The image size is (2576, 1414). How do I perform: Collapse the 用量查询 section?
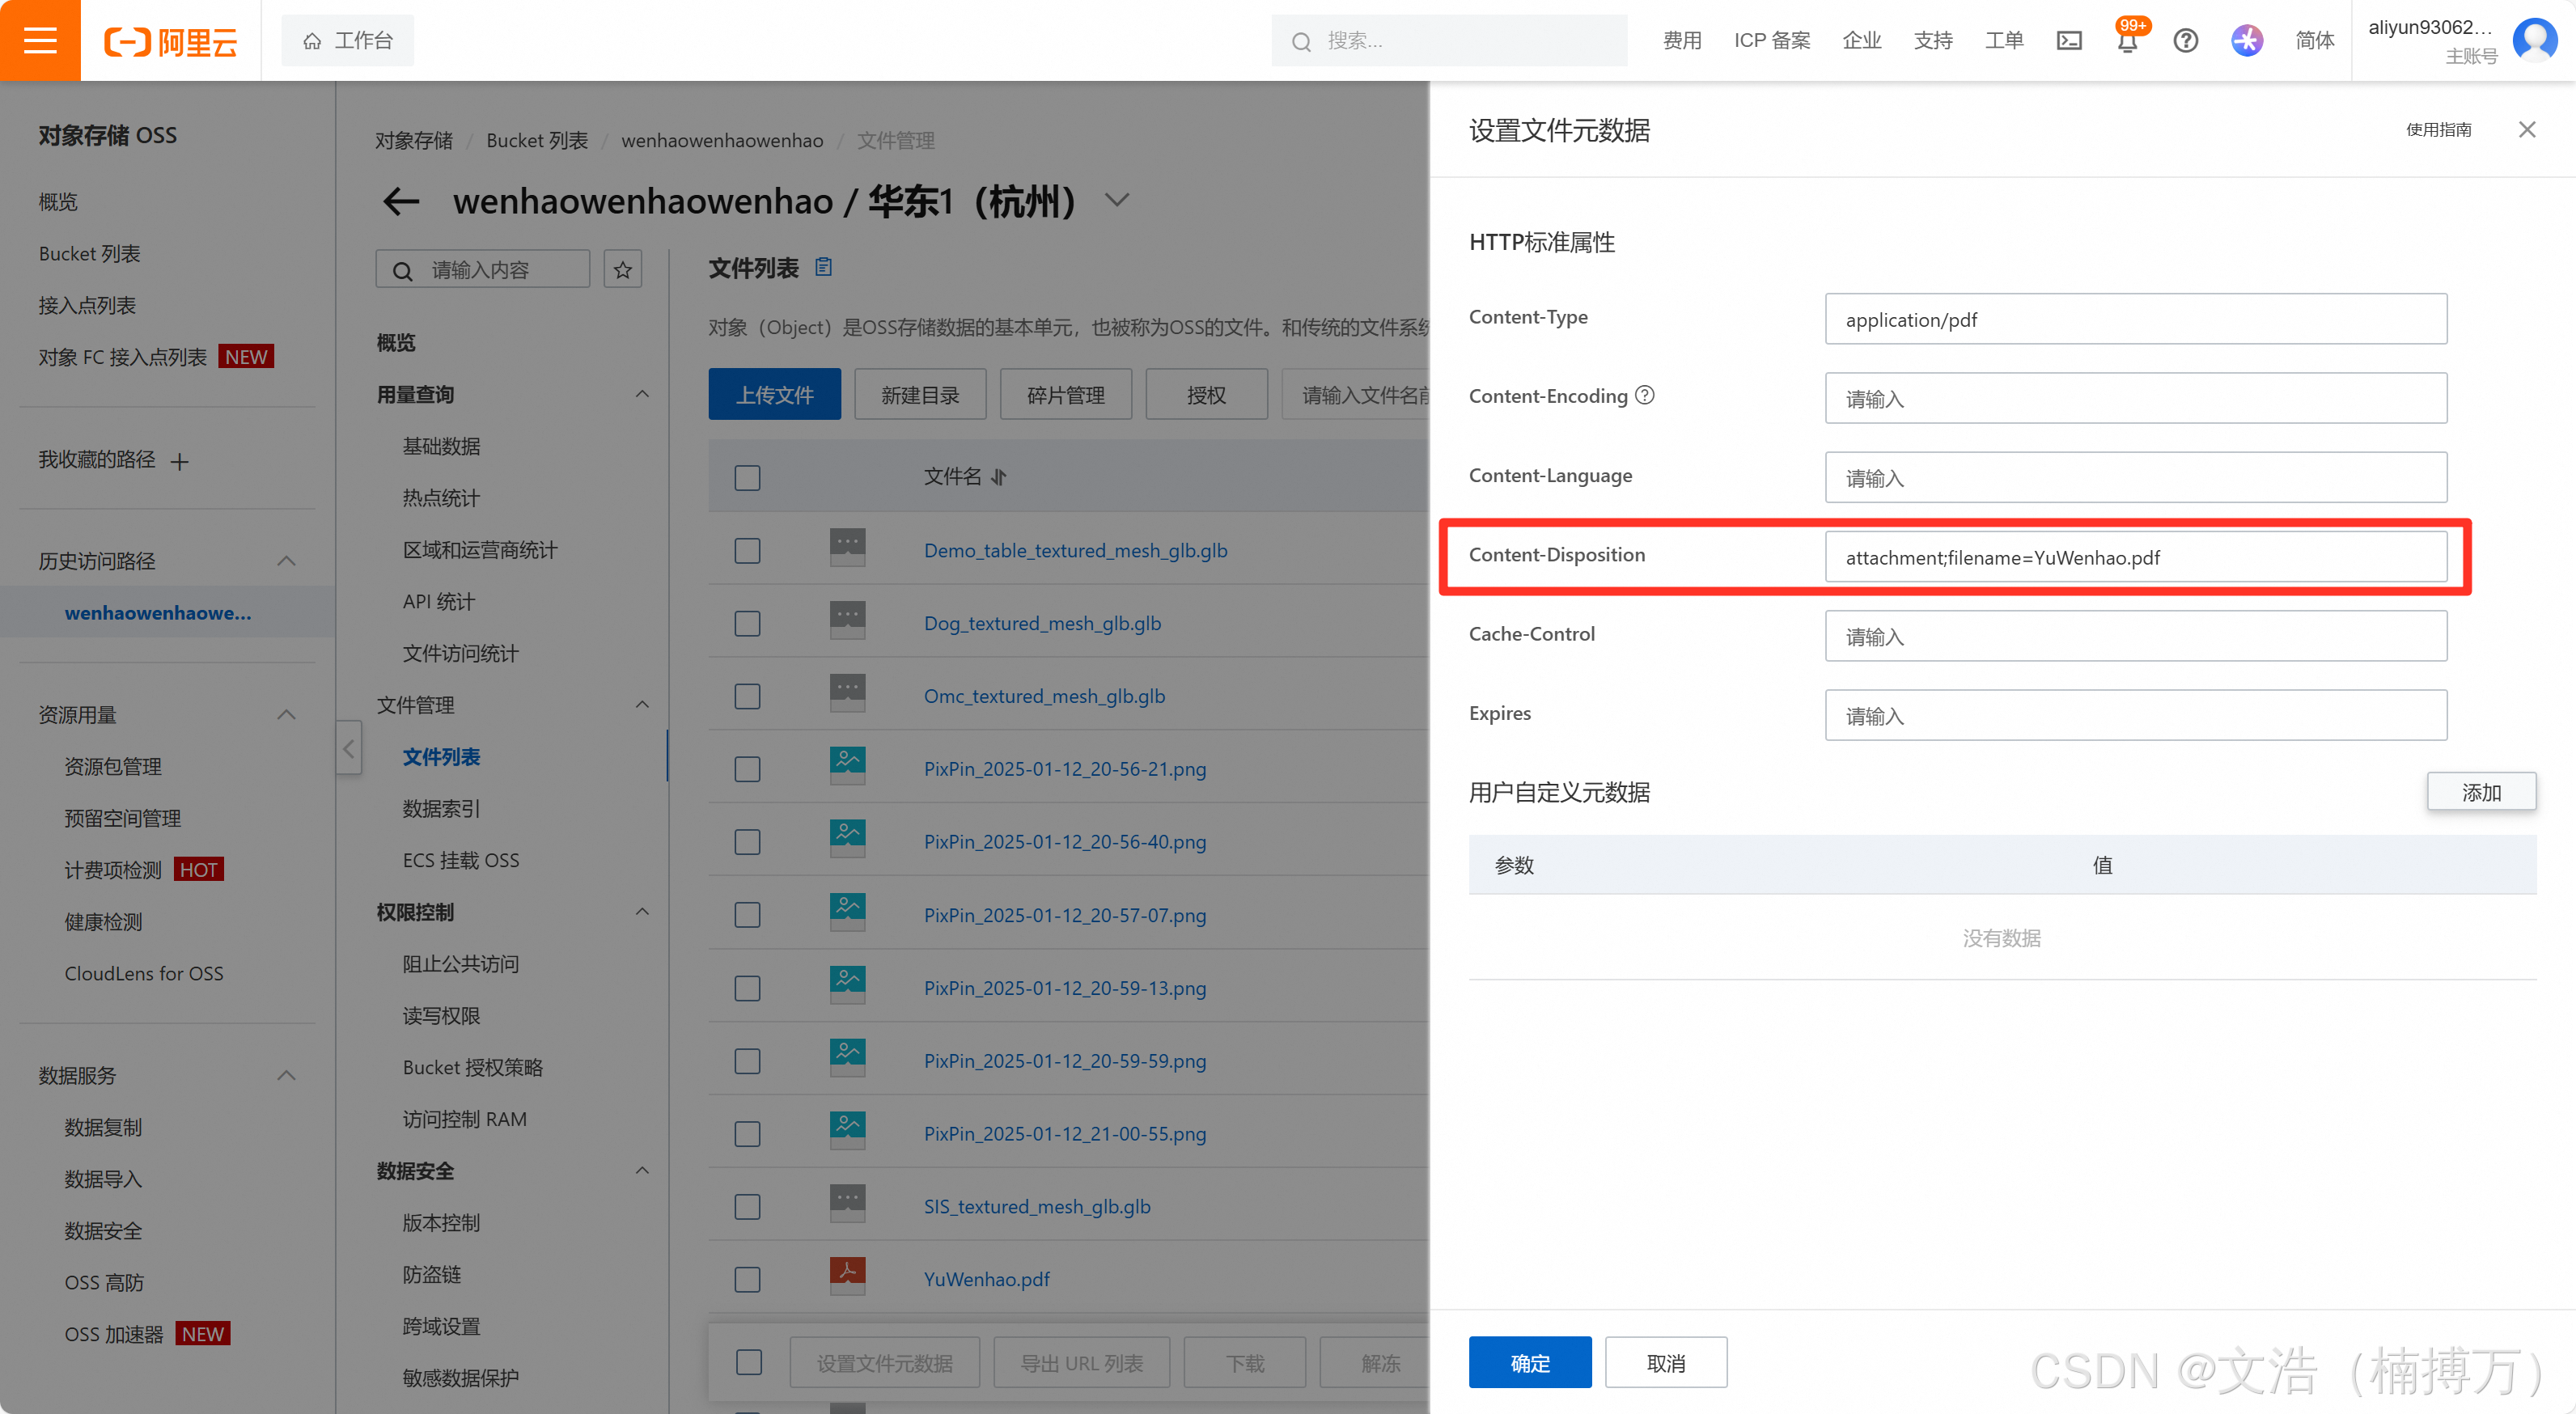[x=642, y=394]
